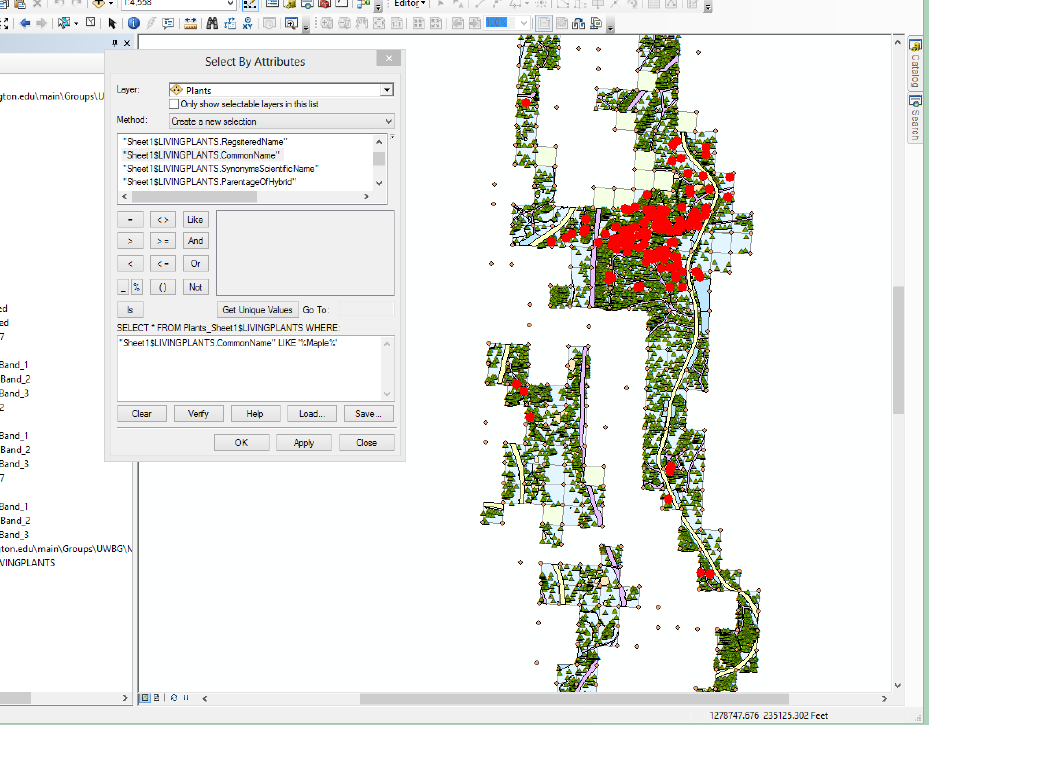Click the field list horizontal scrollbar thumb
The width and height of the screenshot is (1037, 757).
pos(194,196)
